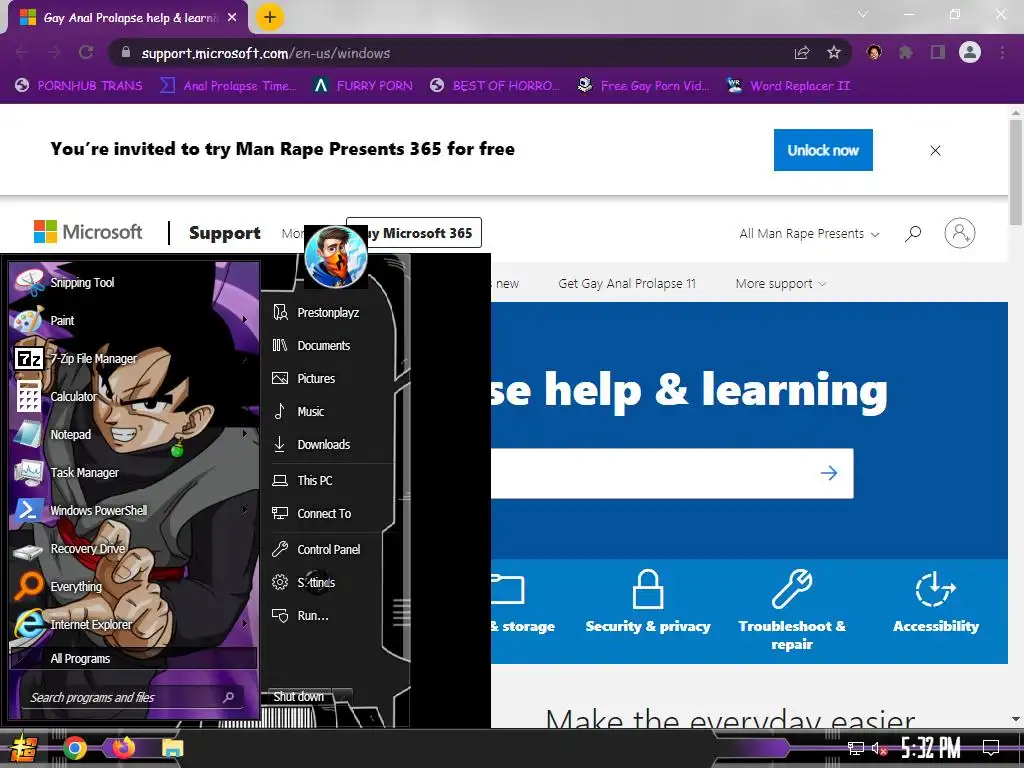
Task: Open the notification center icon
Action: 991,748
